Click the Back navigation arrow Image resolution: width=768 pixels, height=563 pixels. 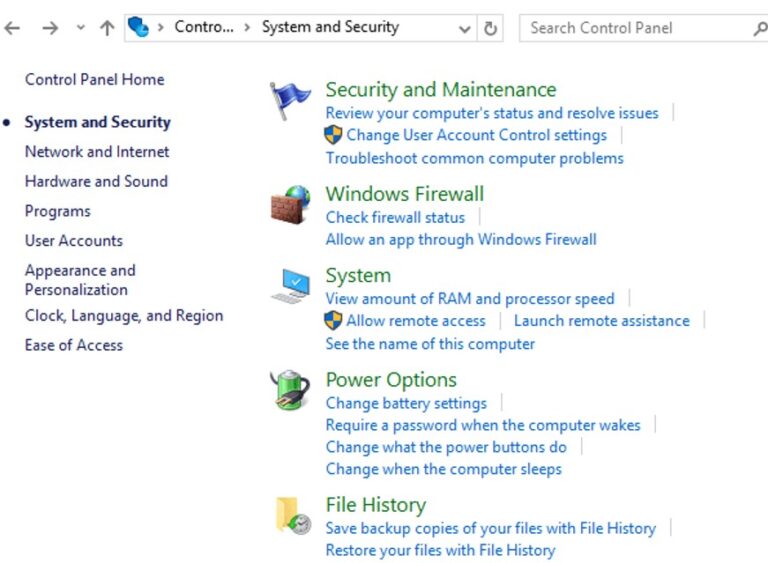coord(12,28)
